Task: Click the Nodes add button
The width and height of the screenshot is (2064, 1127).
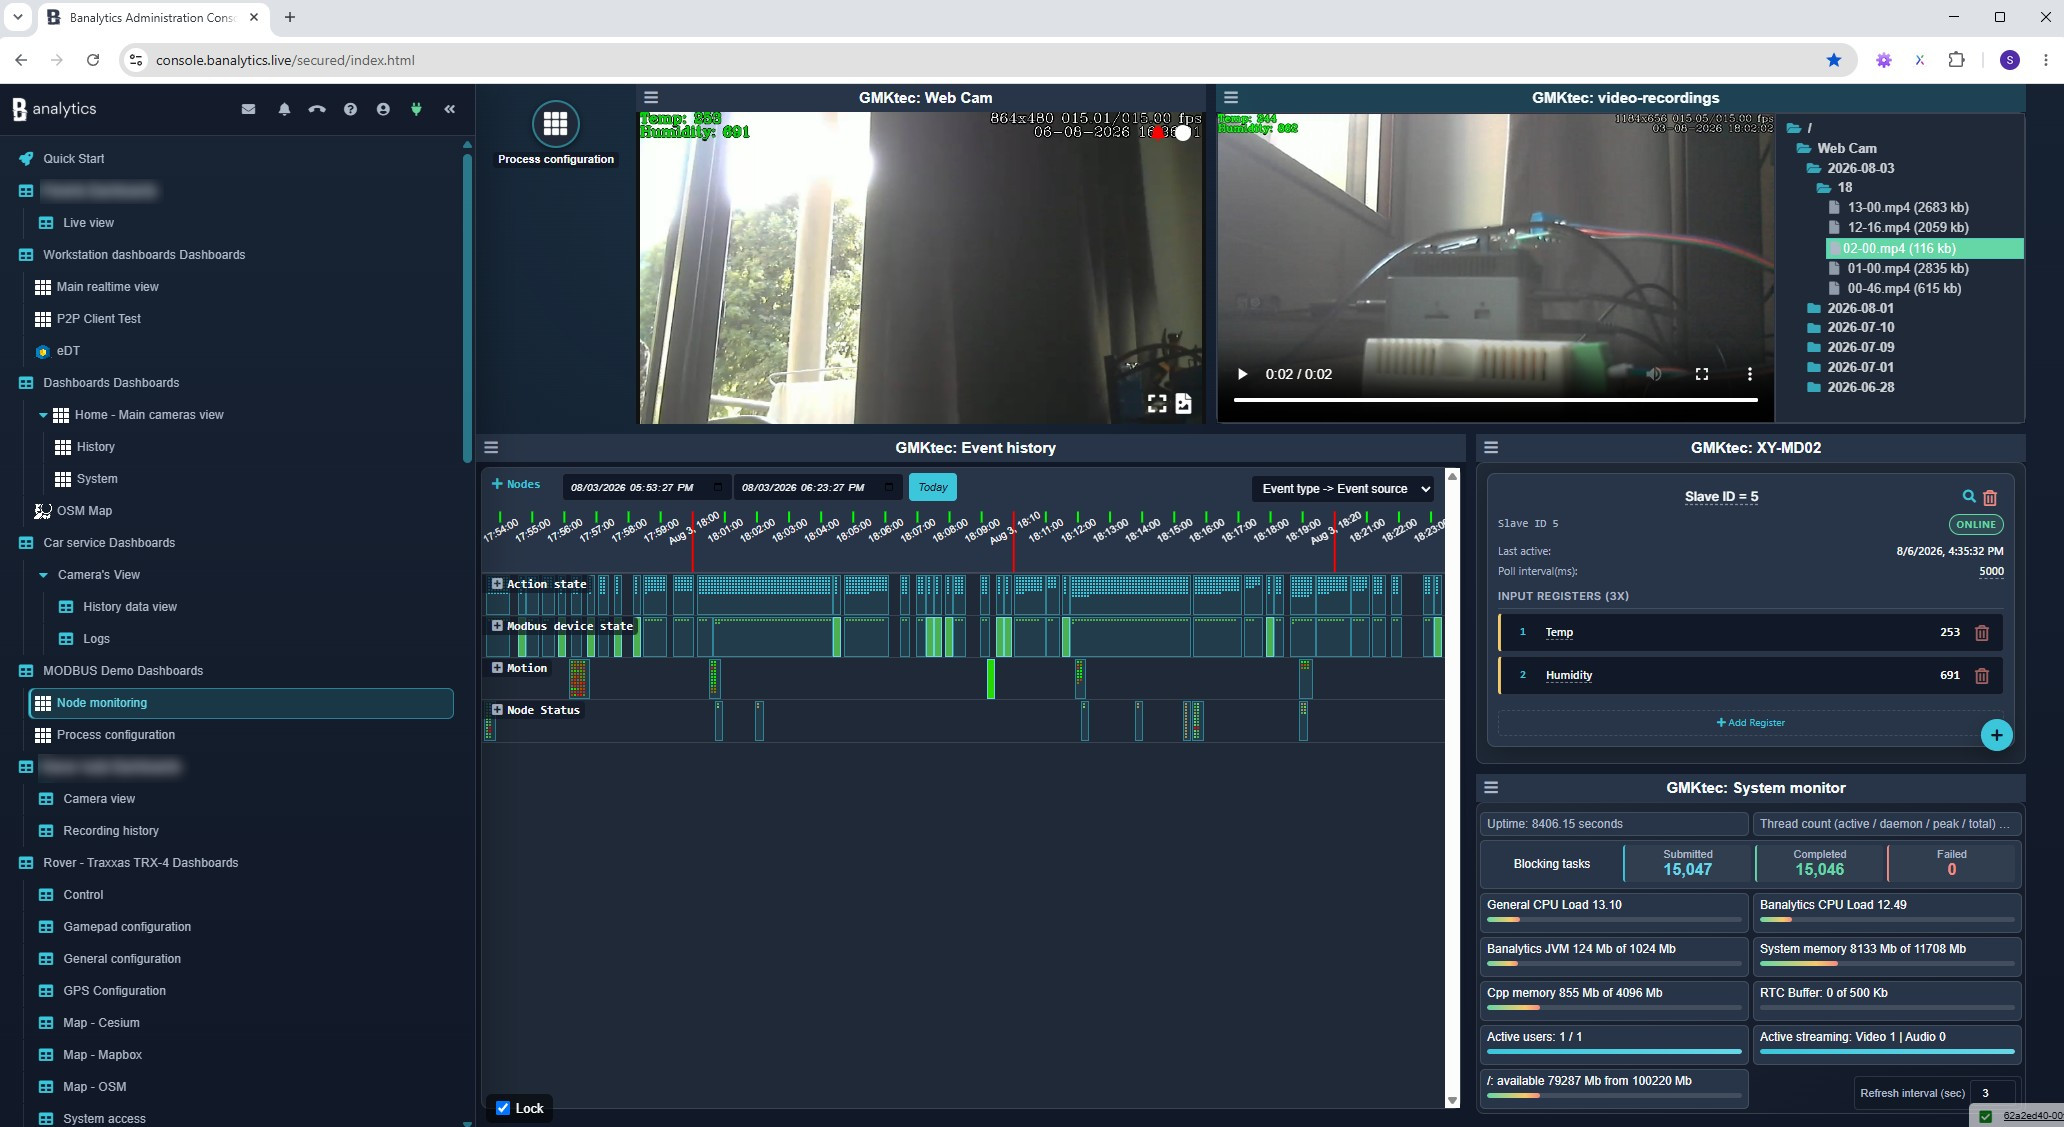Action: coord(516,484)
